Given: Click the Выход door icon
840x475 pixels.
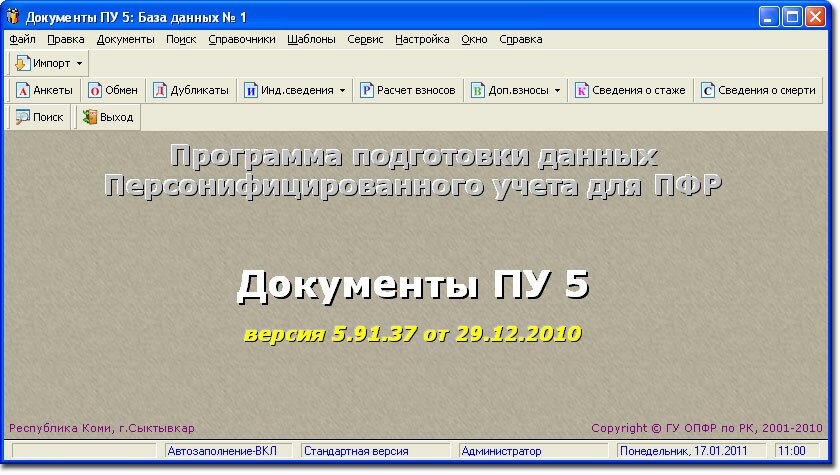Looking at the screenshot, I should pos(89,117).
